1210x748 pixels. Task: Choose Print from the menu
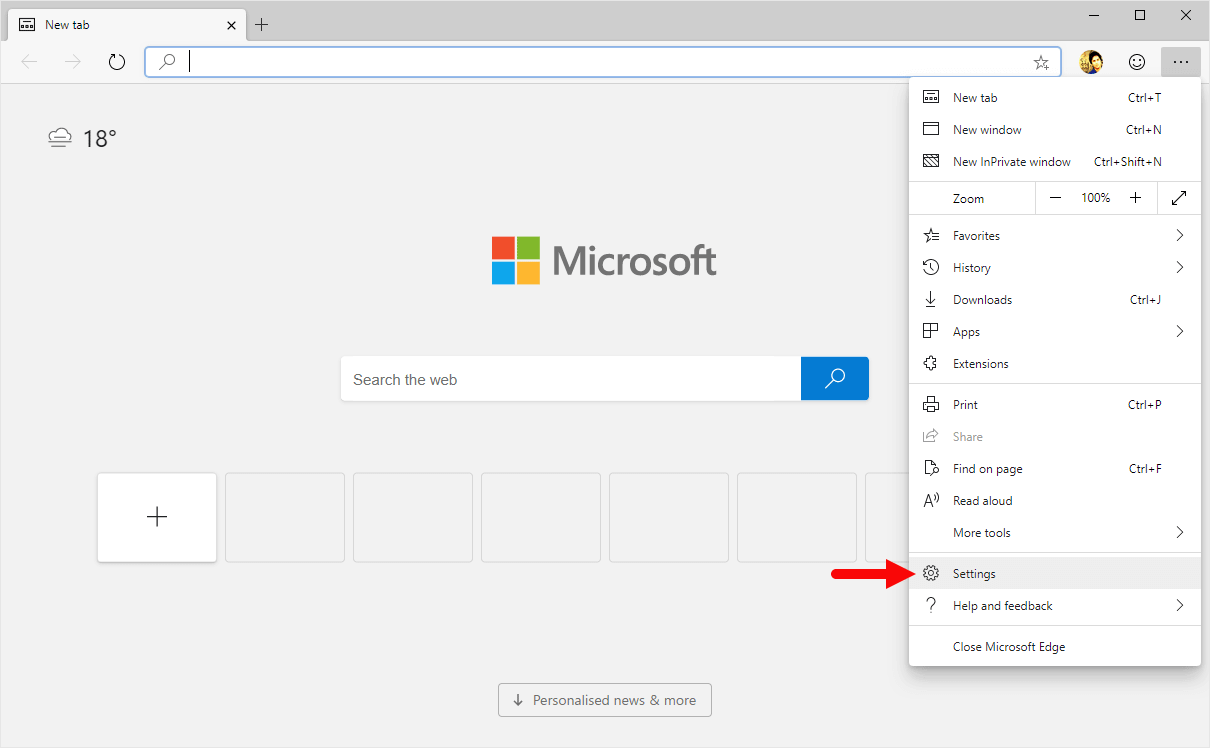[1055, 404]
